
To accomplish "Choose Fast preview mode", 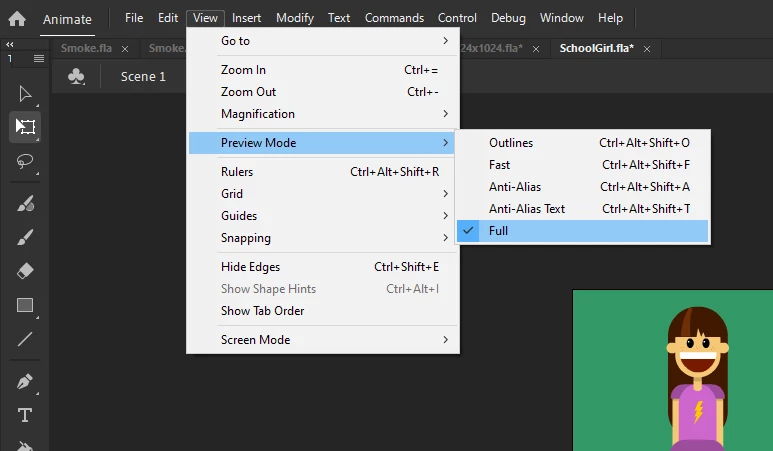I will click(583, 165).
